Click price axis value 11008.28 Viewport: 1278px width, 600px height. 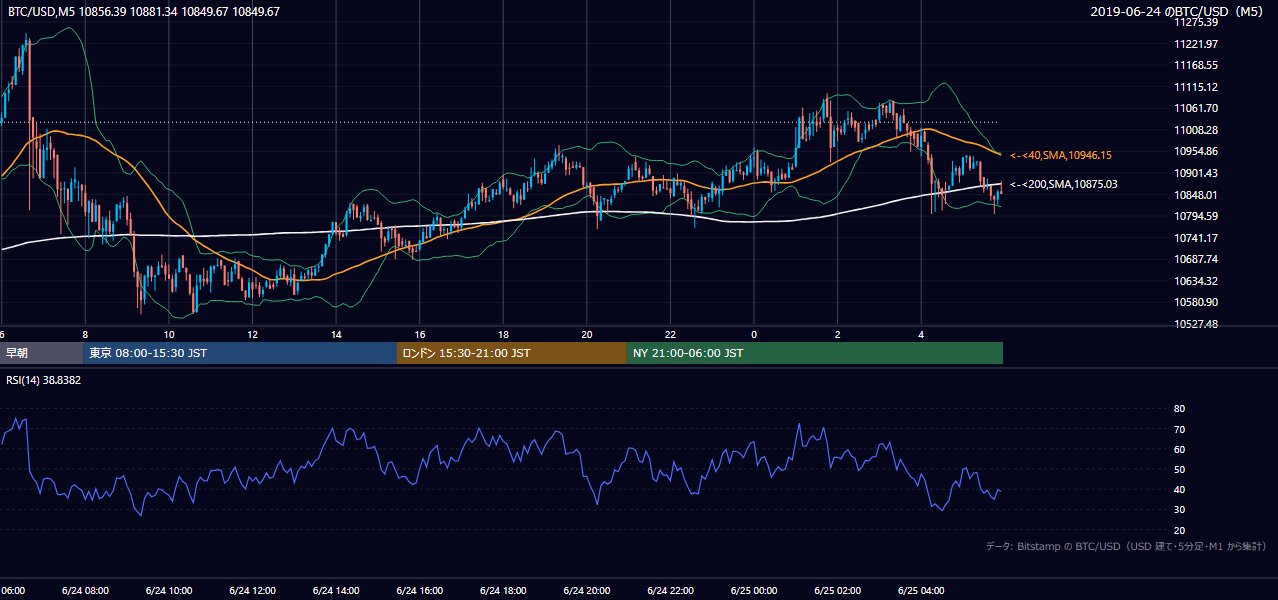[x=1196, y=130]
